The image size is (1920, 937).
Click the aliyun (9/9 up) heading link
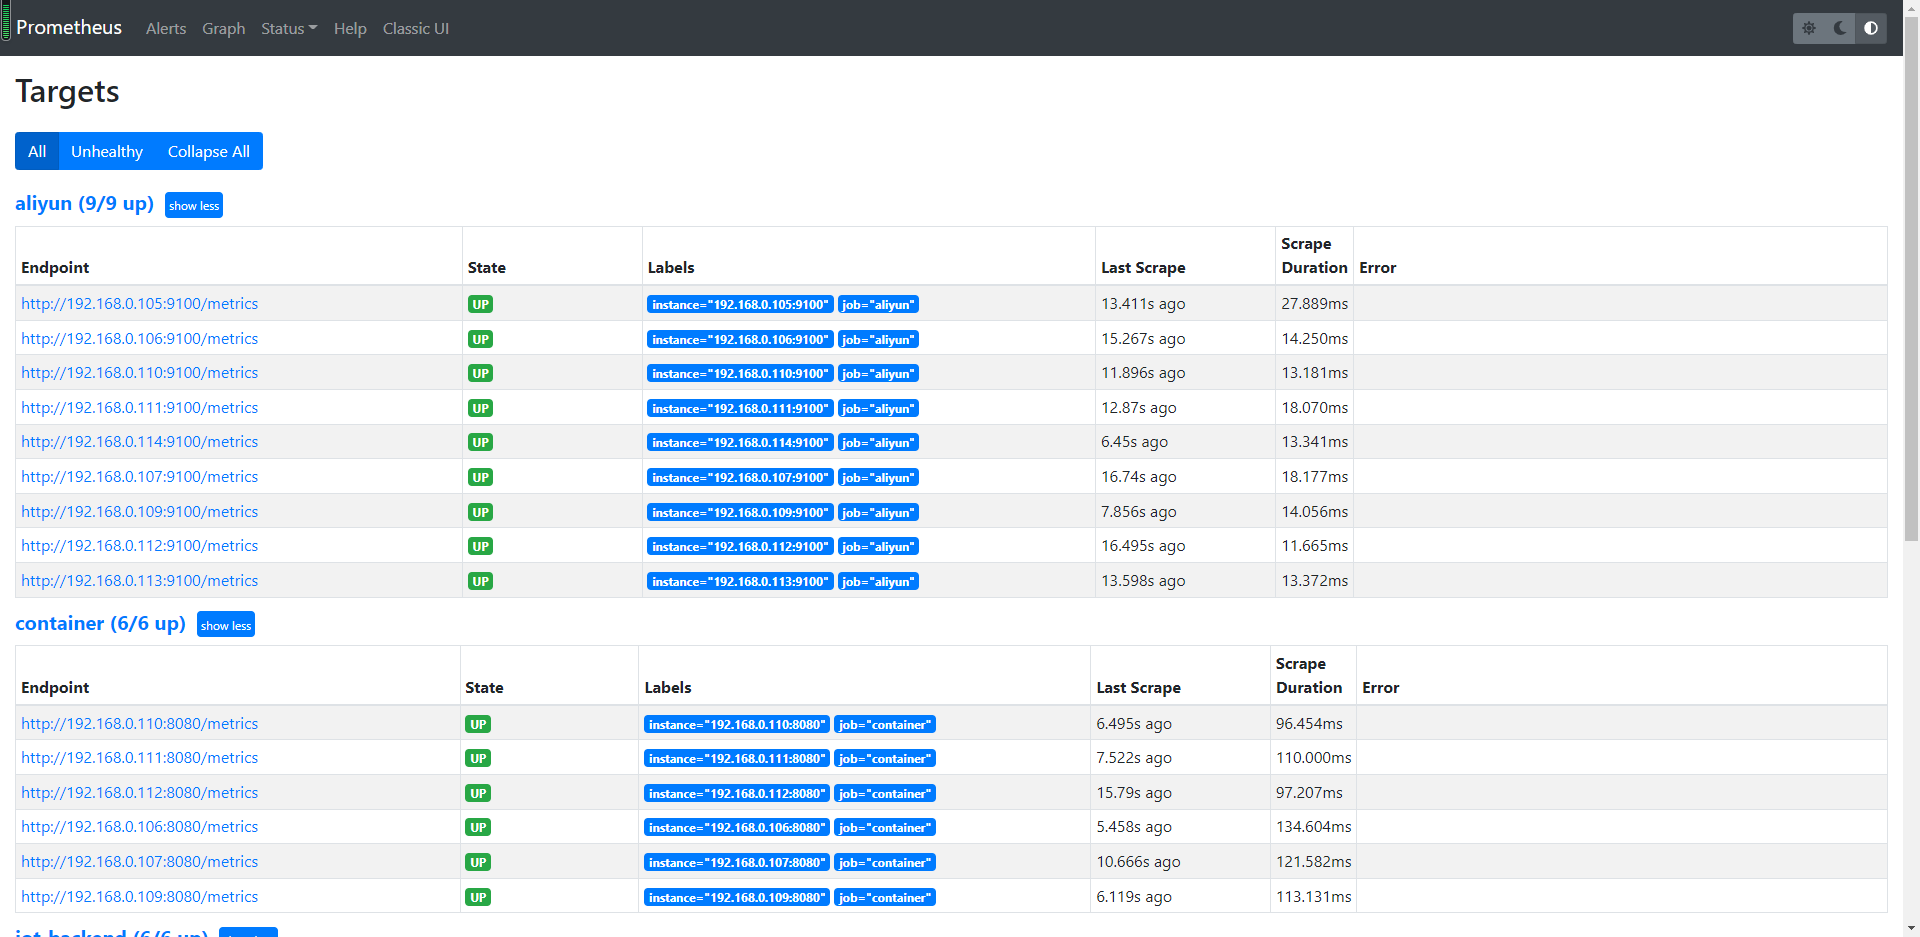click(85, 204)
